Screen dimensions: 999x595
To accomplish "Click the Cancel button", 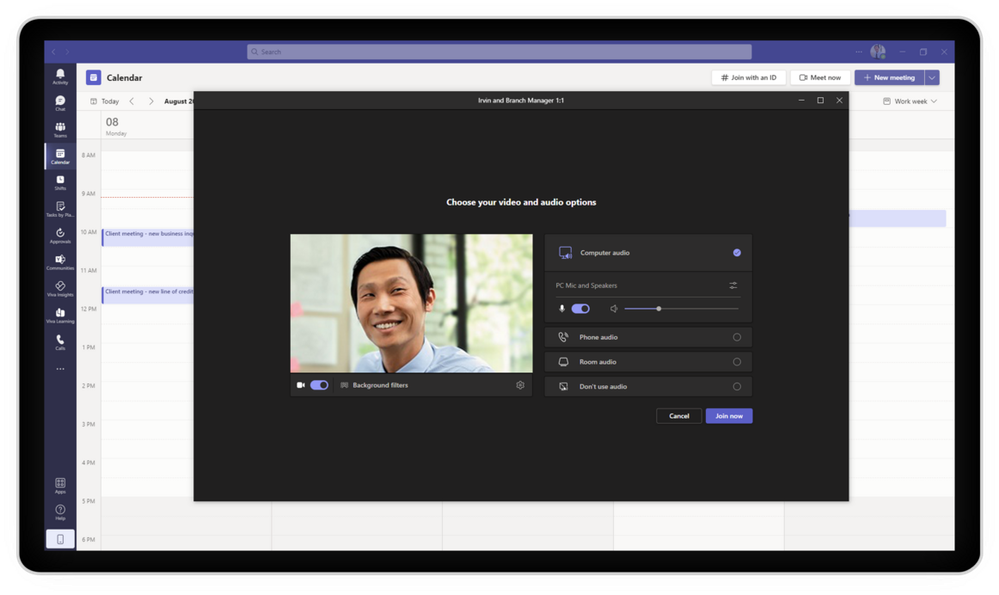I will pos(679,416).
